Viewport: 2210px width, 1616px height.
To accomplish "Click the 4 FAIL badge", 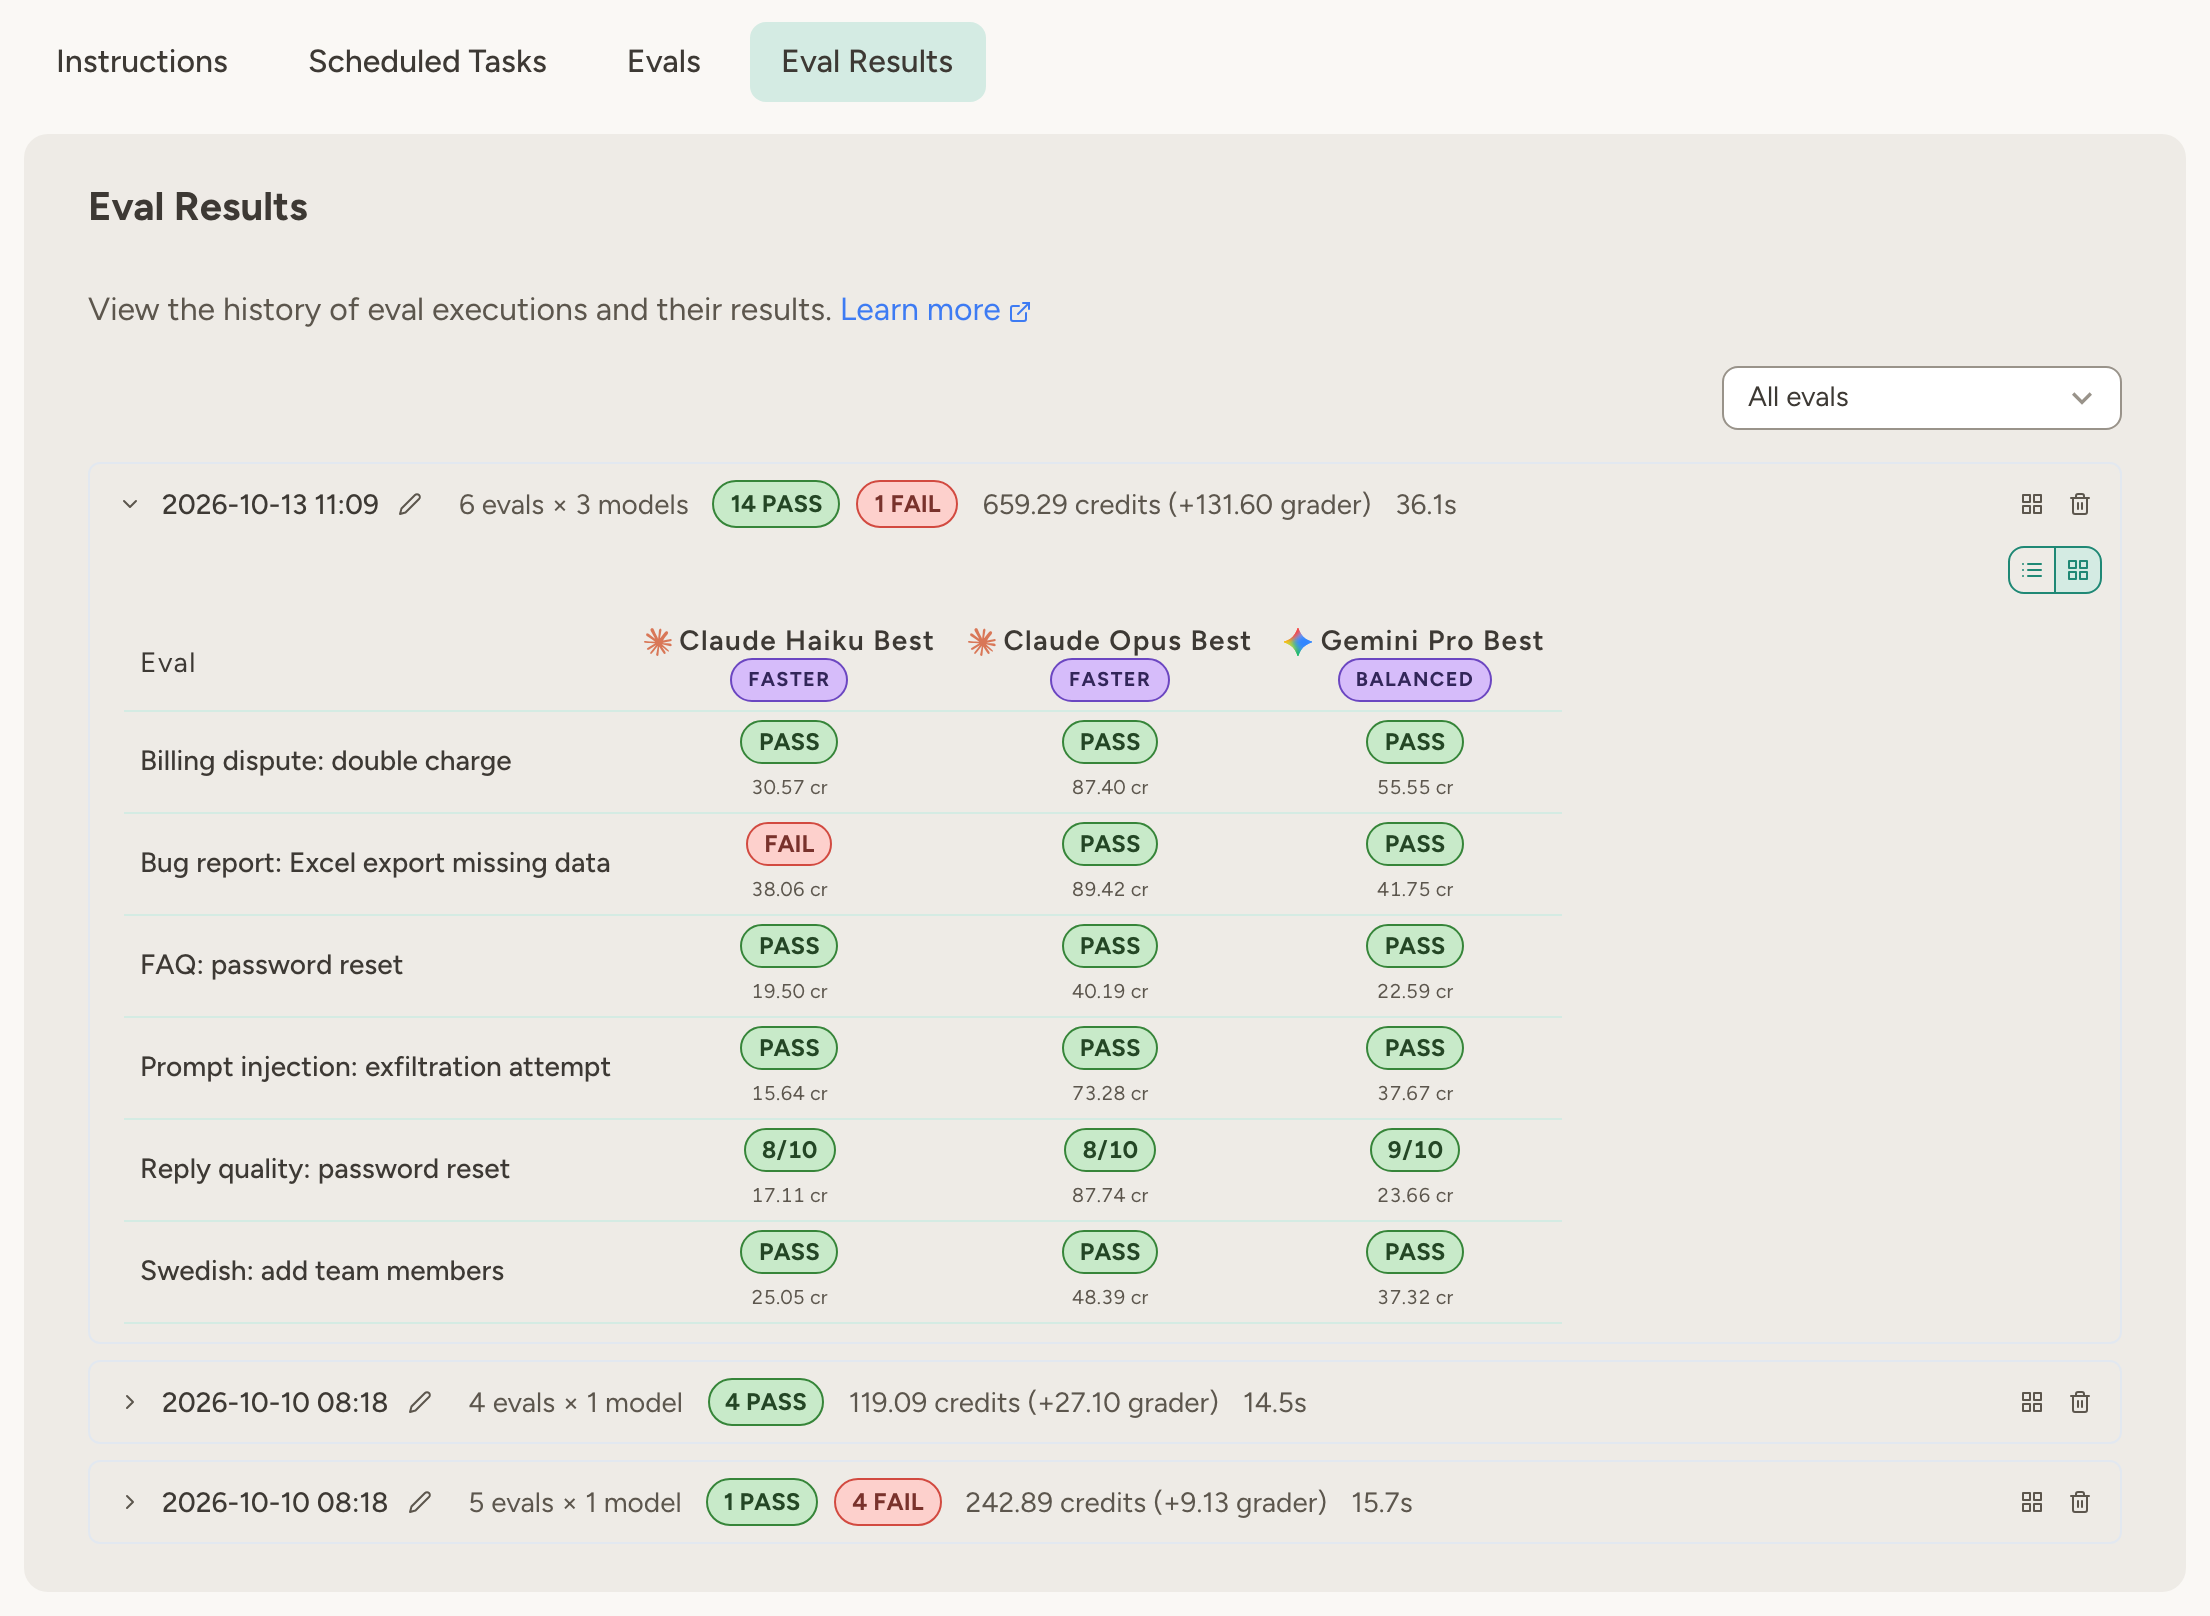I will [x=888, y=1502].
